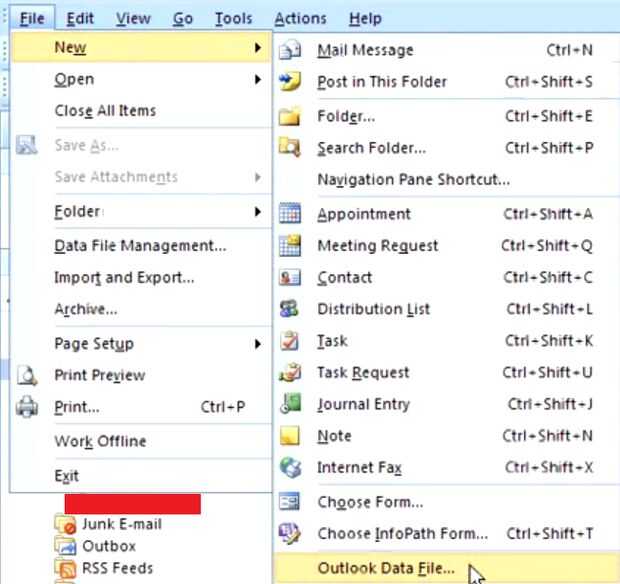The image size is (620, 584).
Task: Click the Outbox folder icon
Action: pyautogui.click(x=65, y=546)
